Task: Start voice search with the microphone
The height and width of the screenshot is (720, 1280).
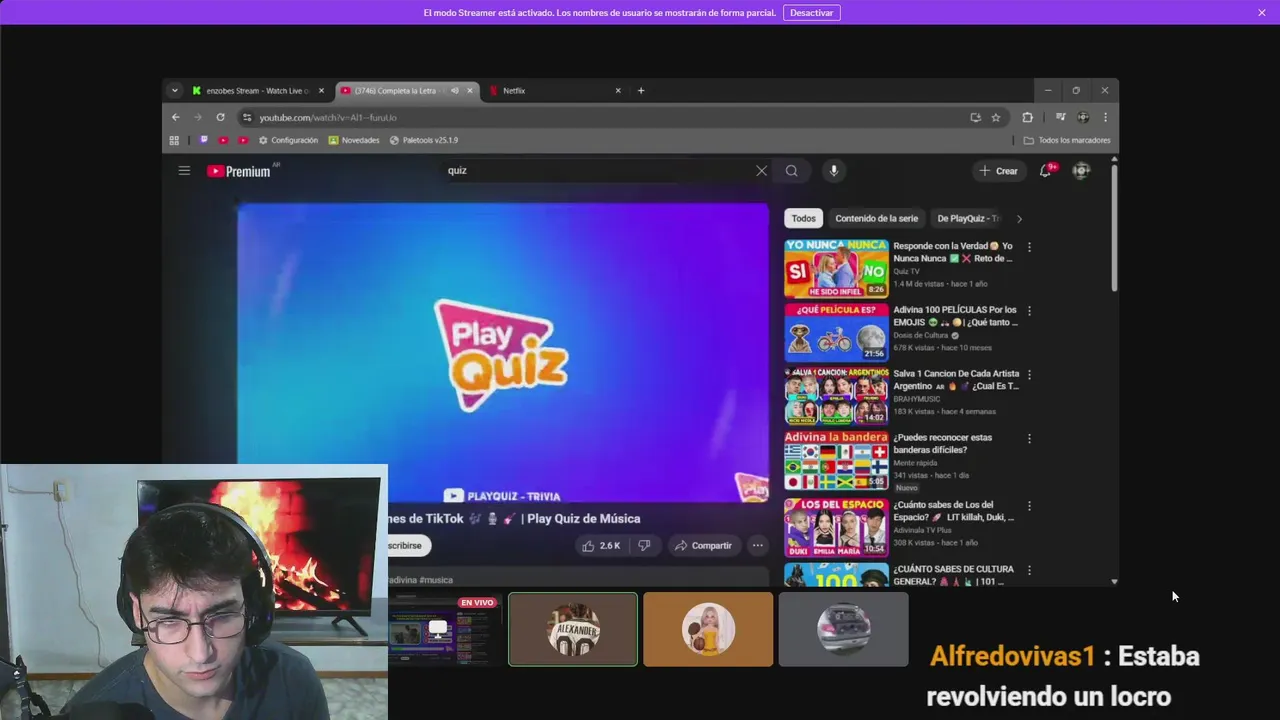Action: (833, 171)
